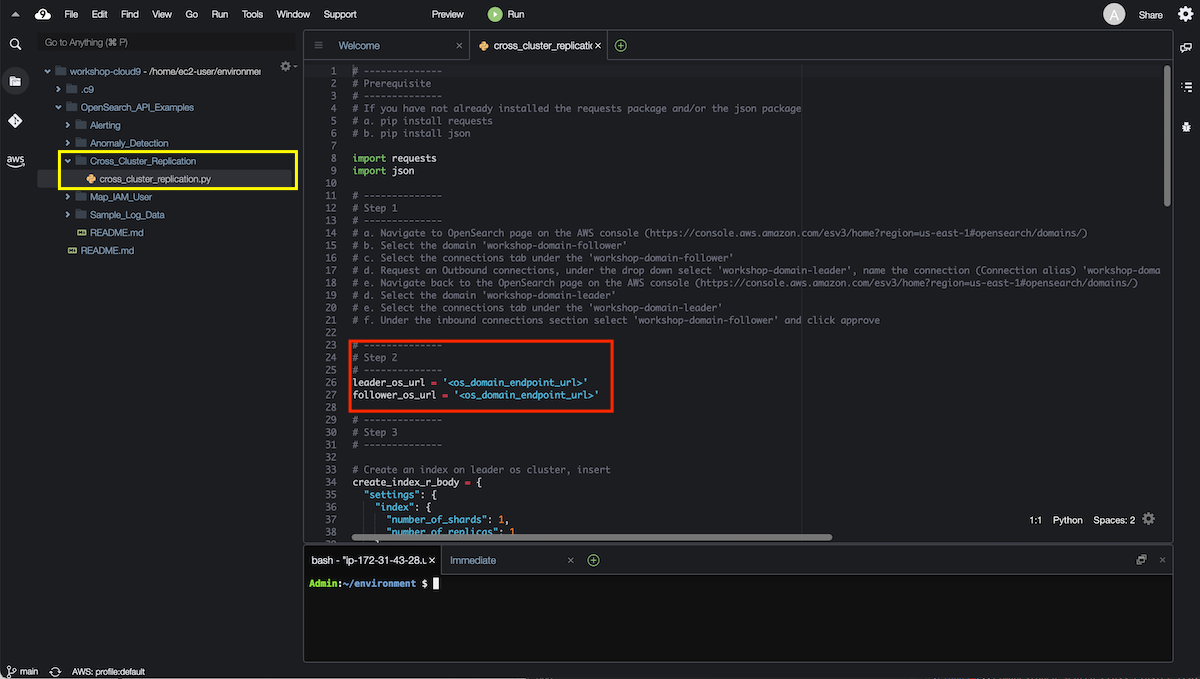Click the editor vertical scrollbar
The image size is (1200, 679).
tap(1167, 137)
